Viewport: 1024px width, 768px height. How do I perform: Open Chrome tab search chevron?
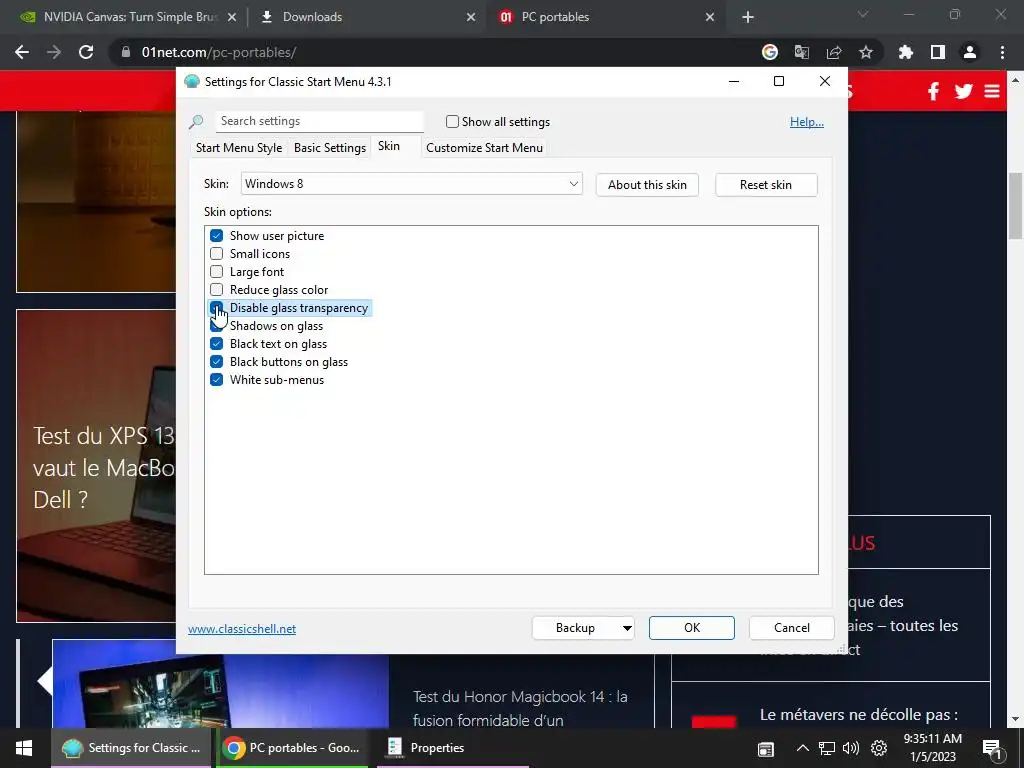[x=863, y=14]
